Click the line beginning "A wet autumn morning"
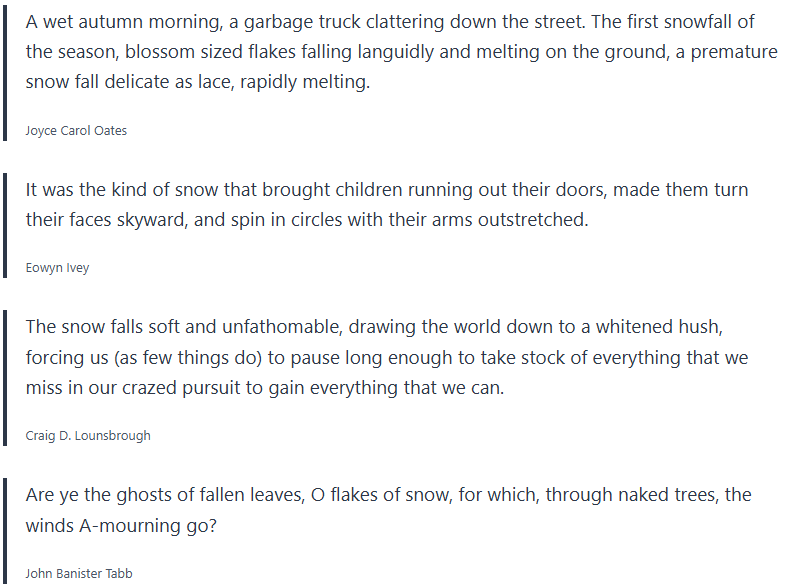Viewport: 805px width, 588px height. [x=391, y=22]
